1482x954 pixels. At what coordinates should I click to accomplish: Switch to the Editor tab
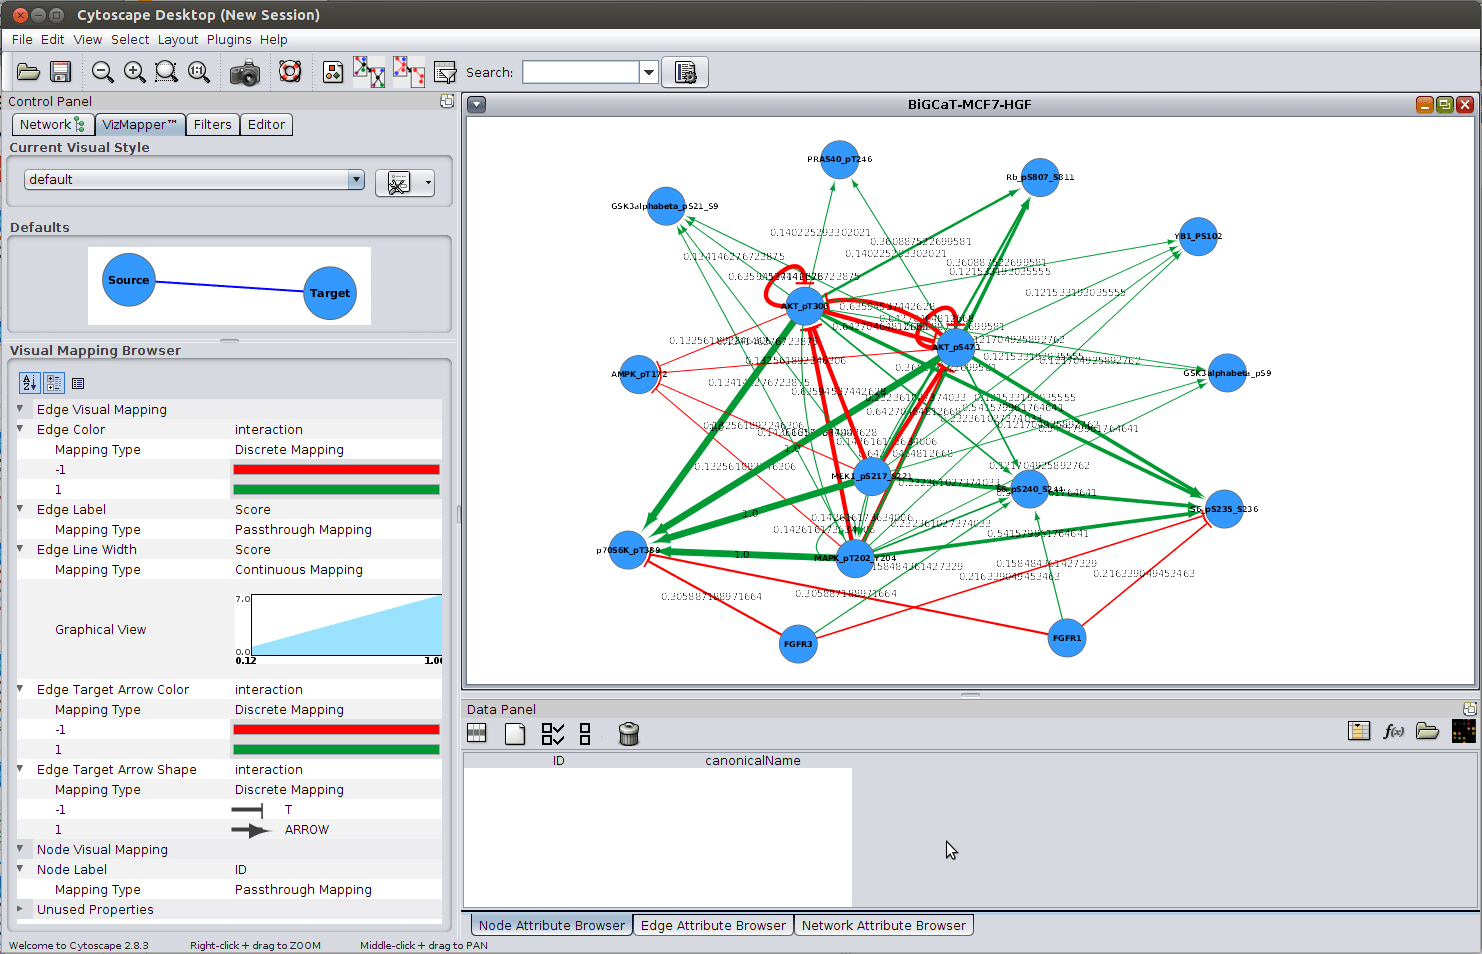tap(266, 125)
